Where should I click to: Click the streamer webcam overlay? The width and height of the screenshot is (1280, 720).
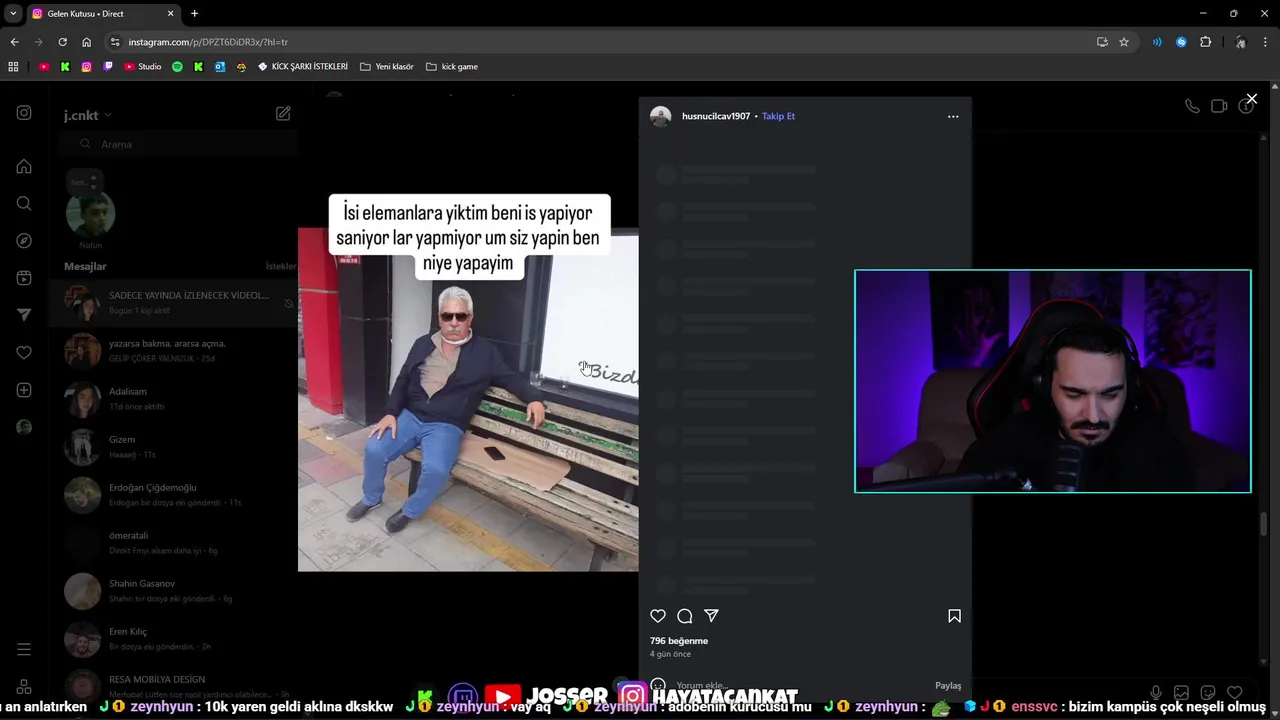[1053, 381]
